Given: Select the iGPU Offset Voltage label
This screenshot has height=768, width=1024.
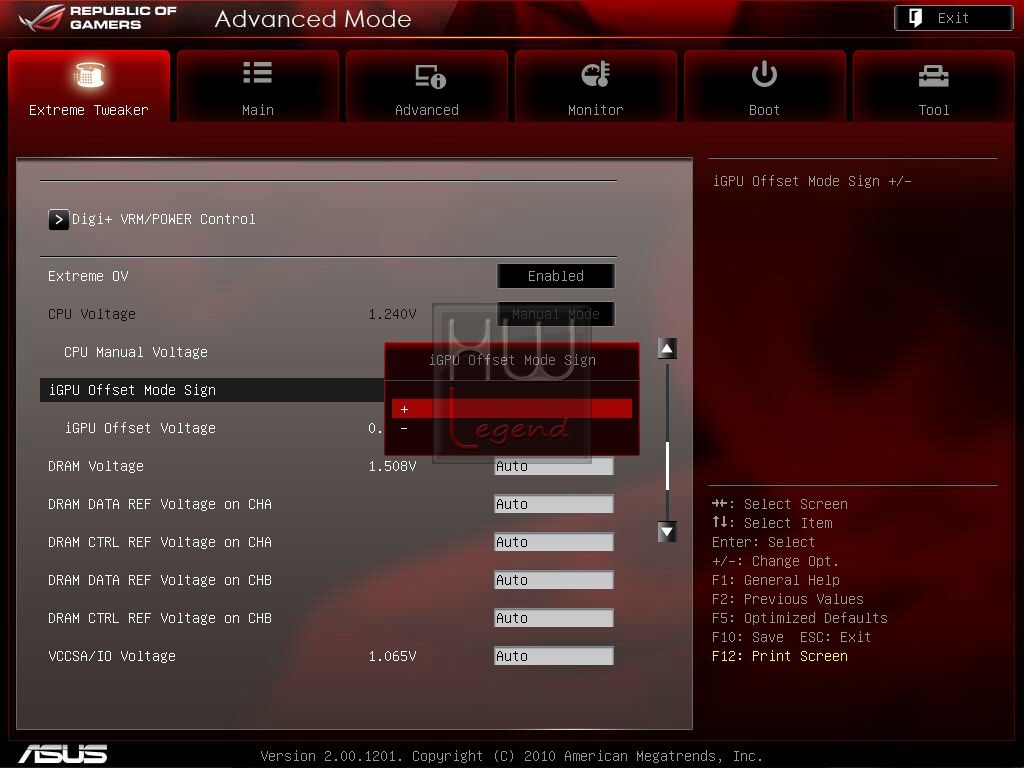Looking at the screenshot, I should (140, 428).
